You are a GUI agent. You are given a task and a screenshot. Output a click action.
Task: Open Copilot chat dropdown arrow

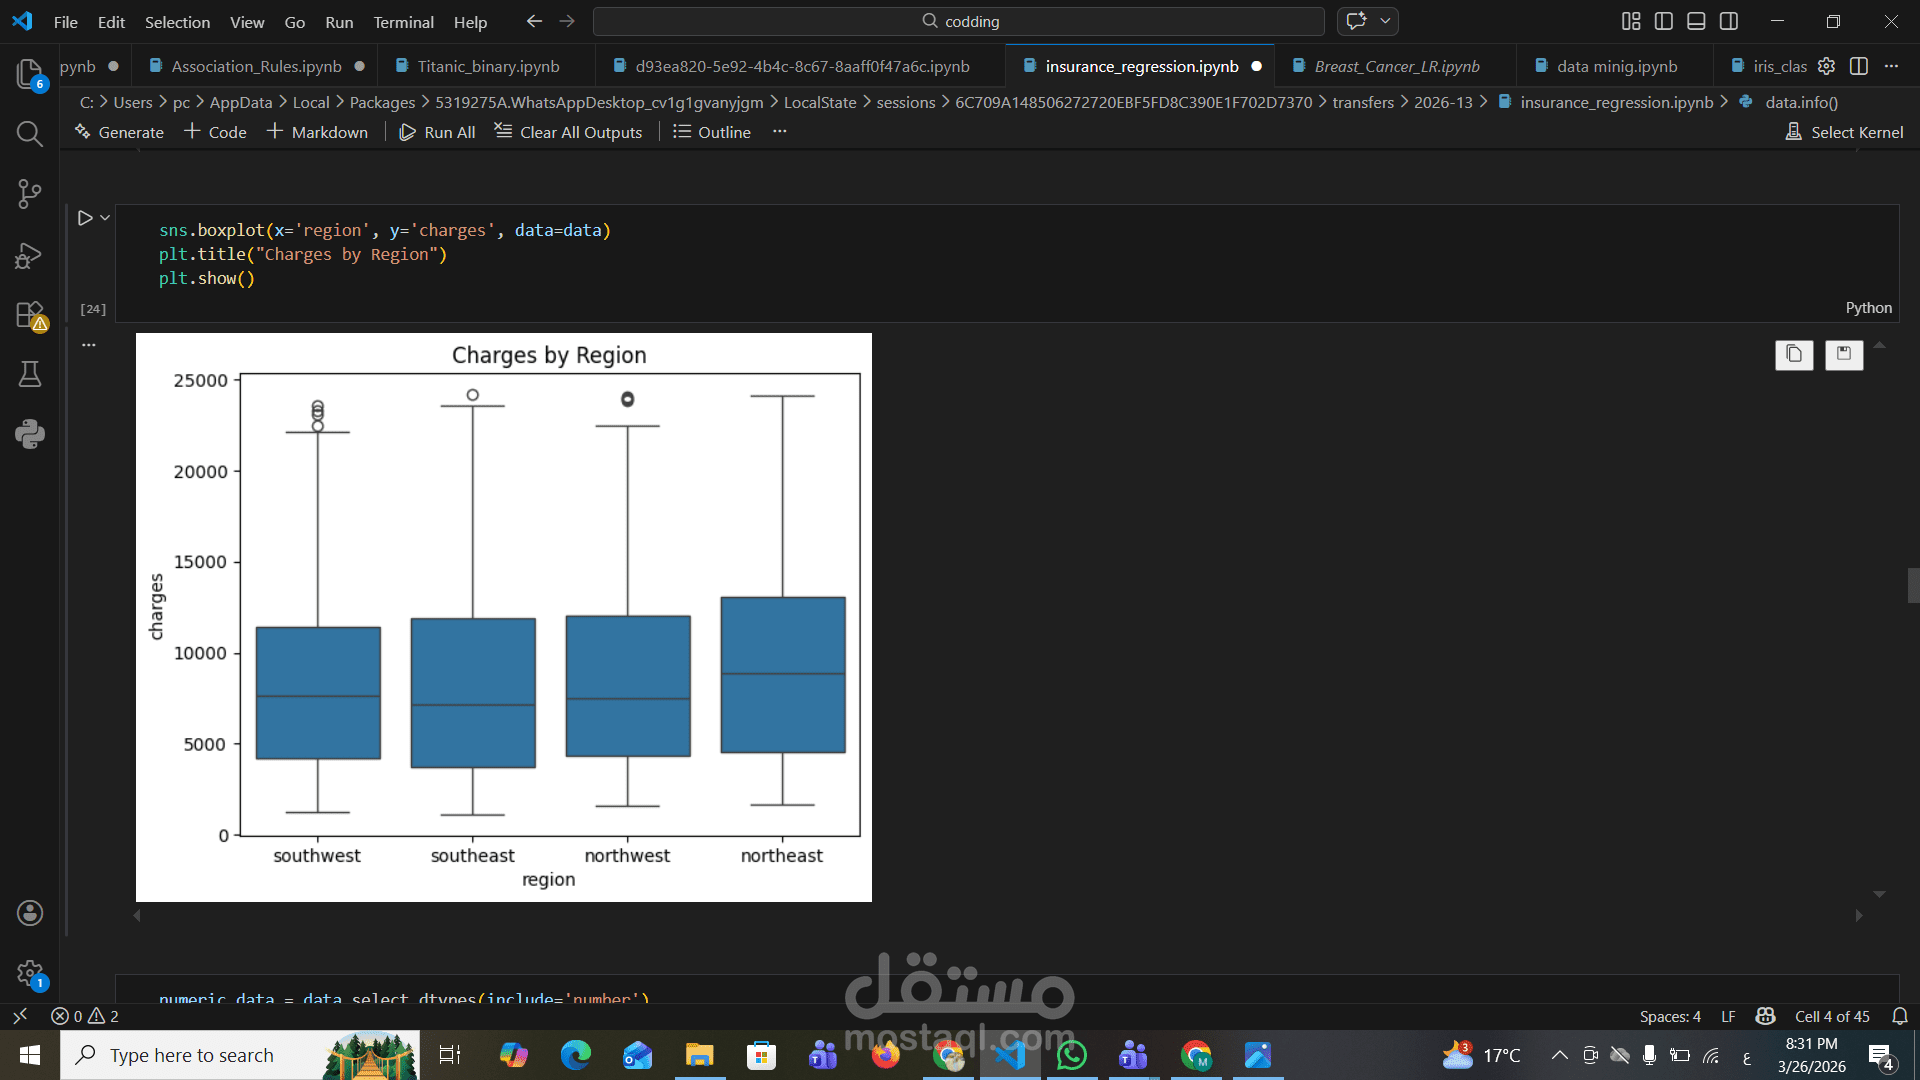tap(1385, 21)
